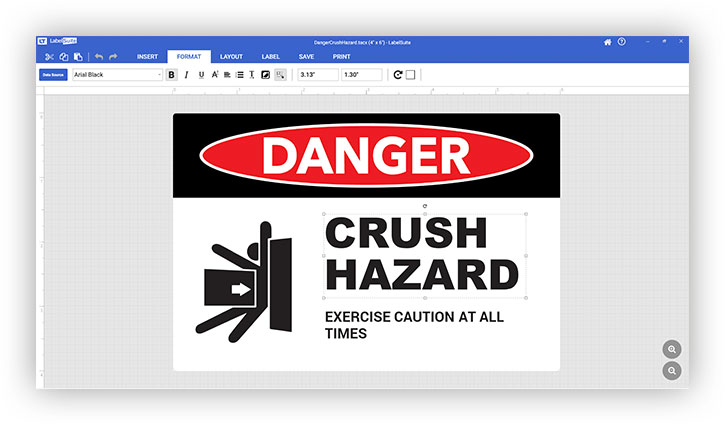Click the Copy icon
725x424 pixels.
63,57
